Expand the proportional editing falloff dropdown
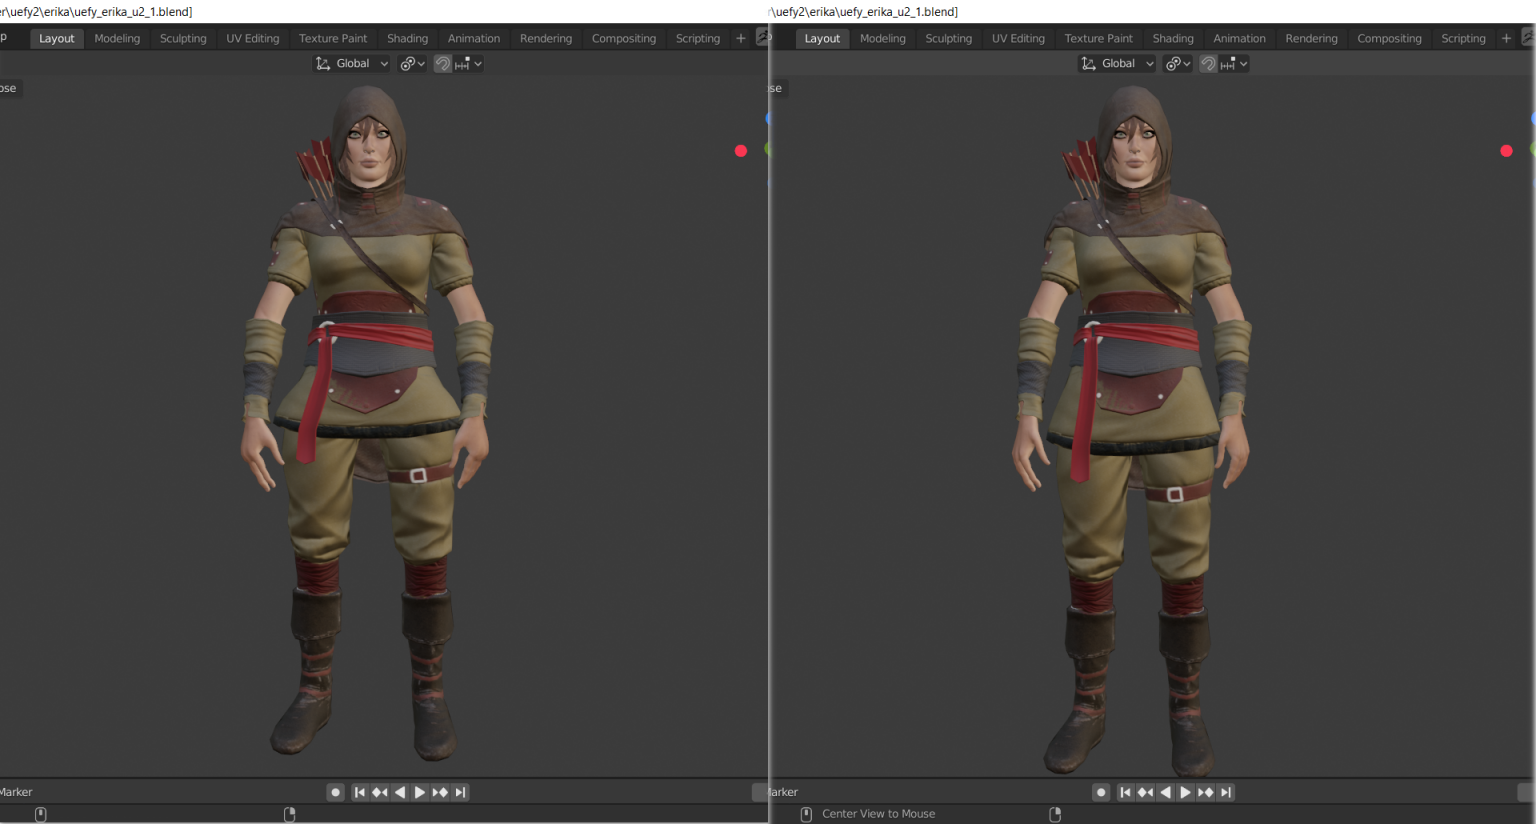The height and width of the screenshot is (824, 1536). pos(477,63)
